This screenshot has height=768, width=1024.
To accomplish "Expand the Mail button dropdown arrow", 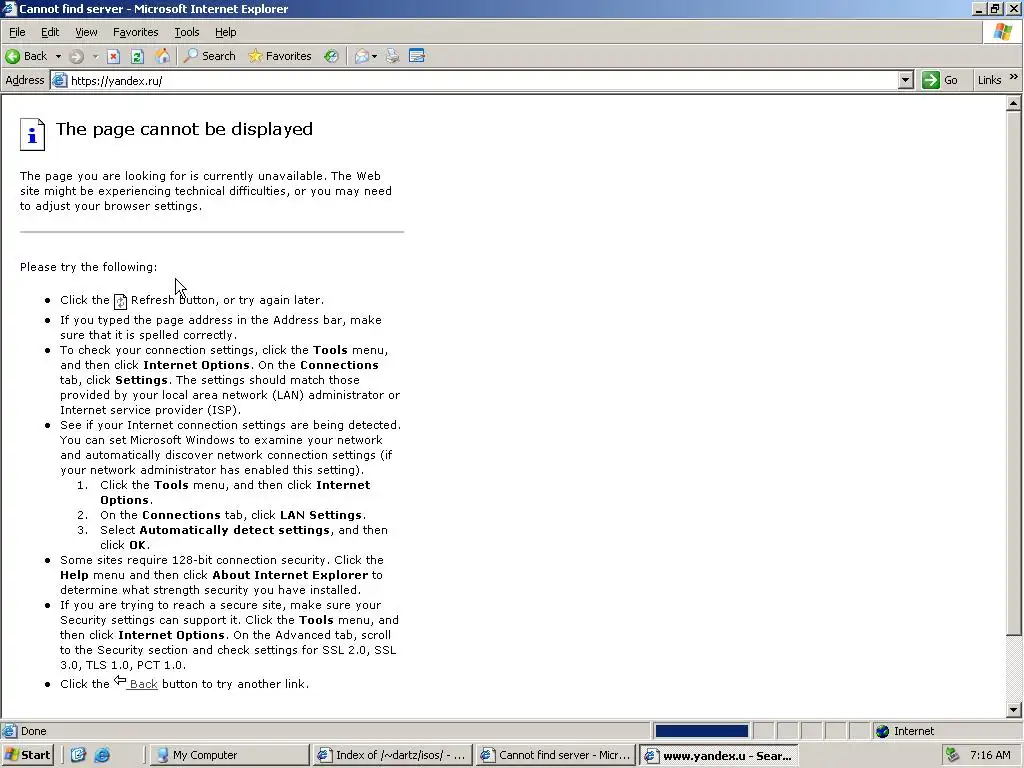I will tap(374, 56).
